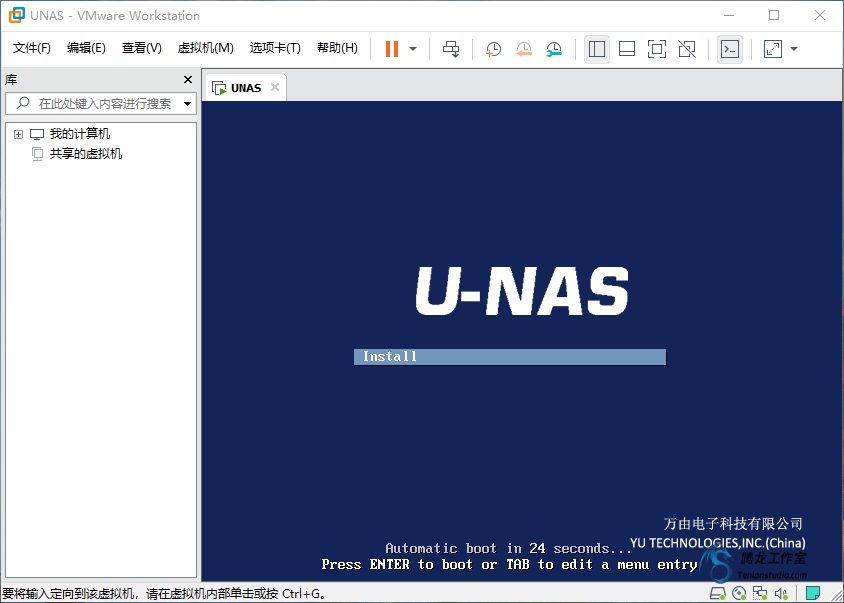Toggle the console view button

(730, 49)
